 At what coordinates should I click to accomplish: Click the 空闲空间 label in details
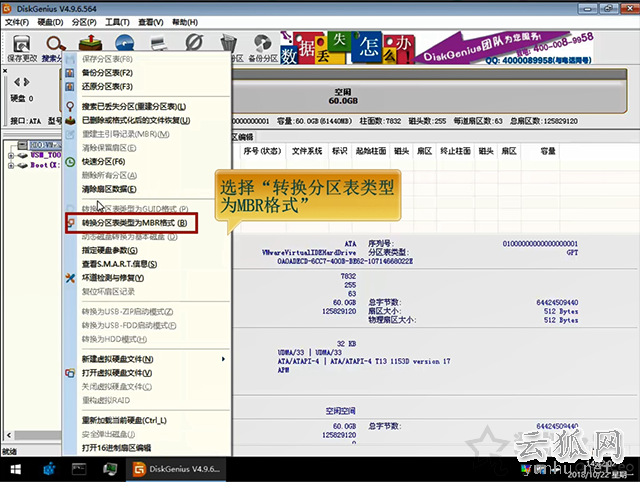coord(340,411)
